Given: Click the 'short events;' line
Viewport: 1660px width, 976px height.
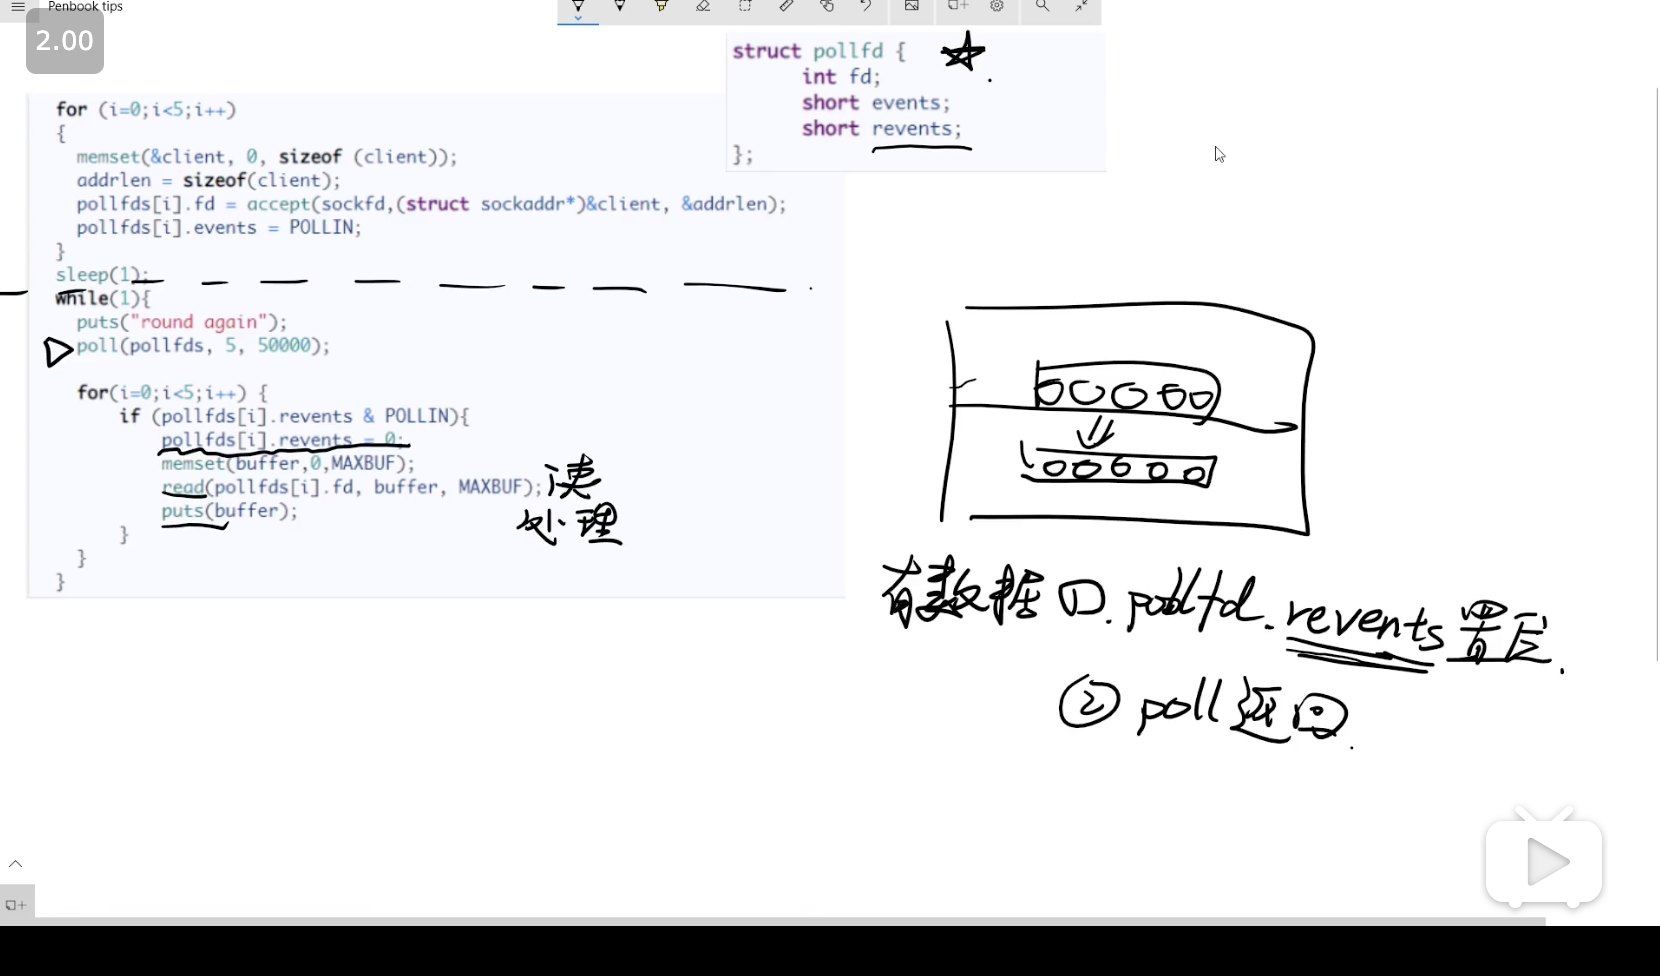Looking at the screenshot, I should coord(876,103).
